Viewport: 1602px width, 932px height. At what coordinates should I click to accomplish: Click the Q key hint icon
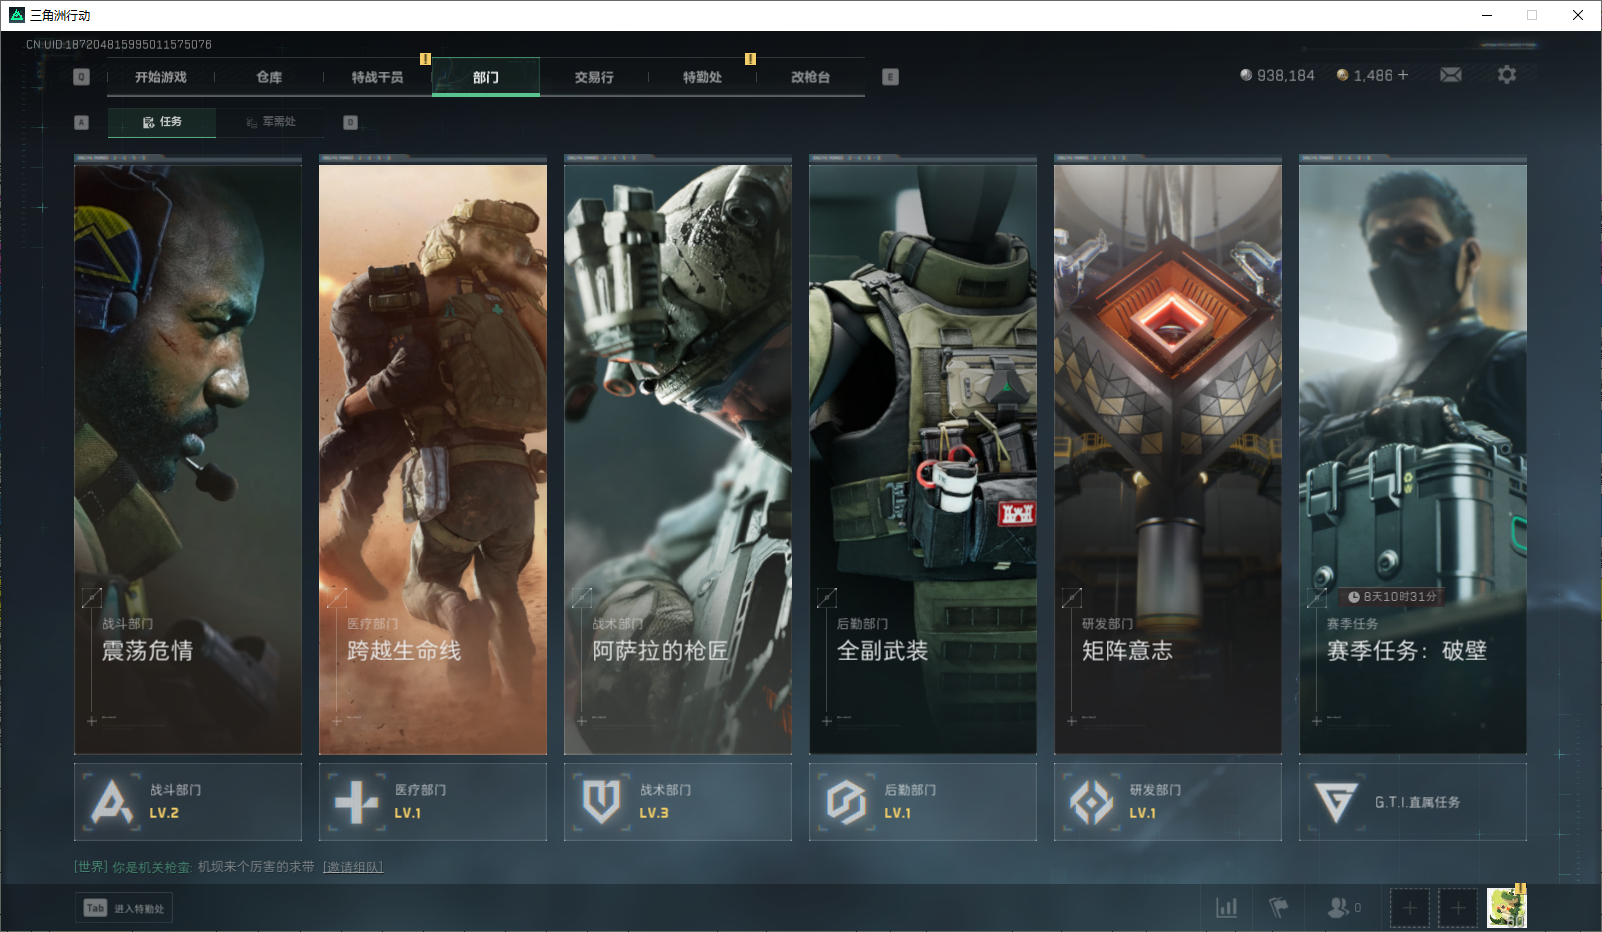[82, 77]
